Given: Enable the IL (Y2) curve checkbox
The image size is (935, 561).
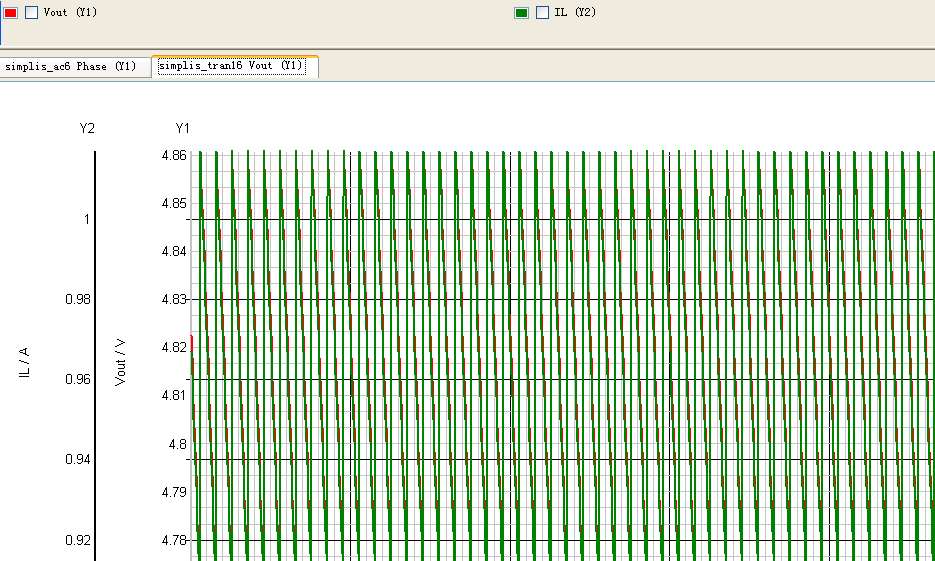Looking at the screenshot, I should click(542, 13).
